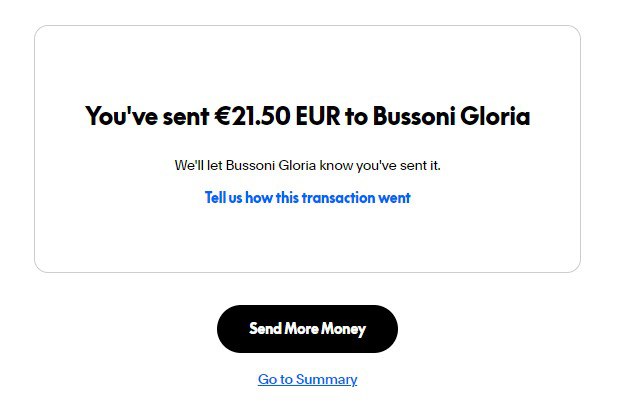Click the EUR currency label in the heading
The height and width of the screenshot is (417, 624).
pyautogui.click(x=318, y=116)
